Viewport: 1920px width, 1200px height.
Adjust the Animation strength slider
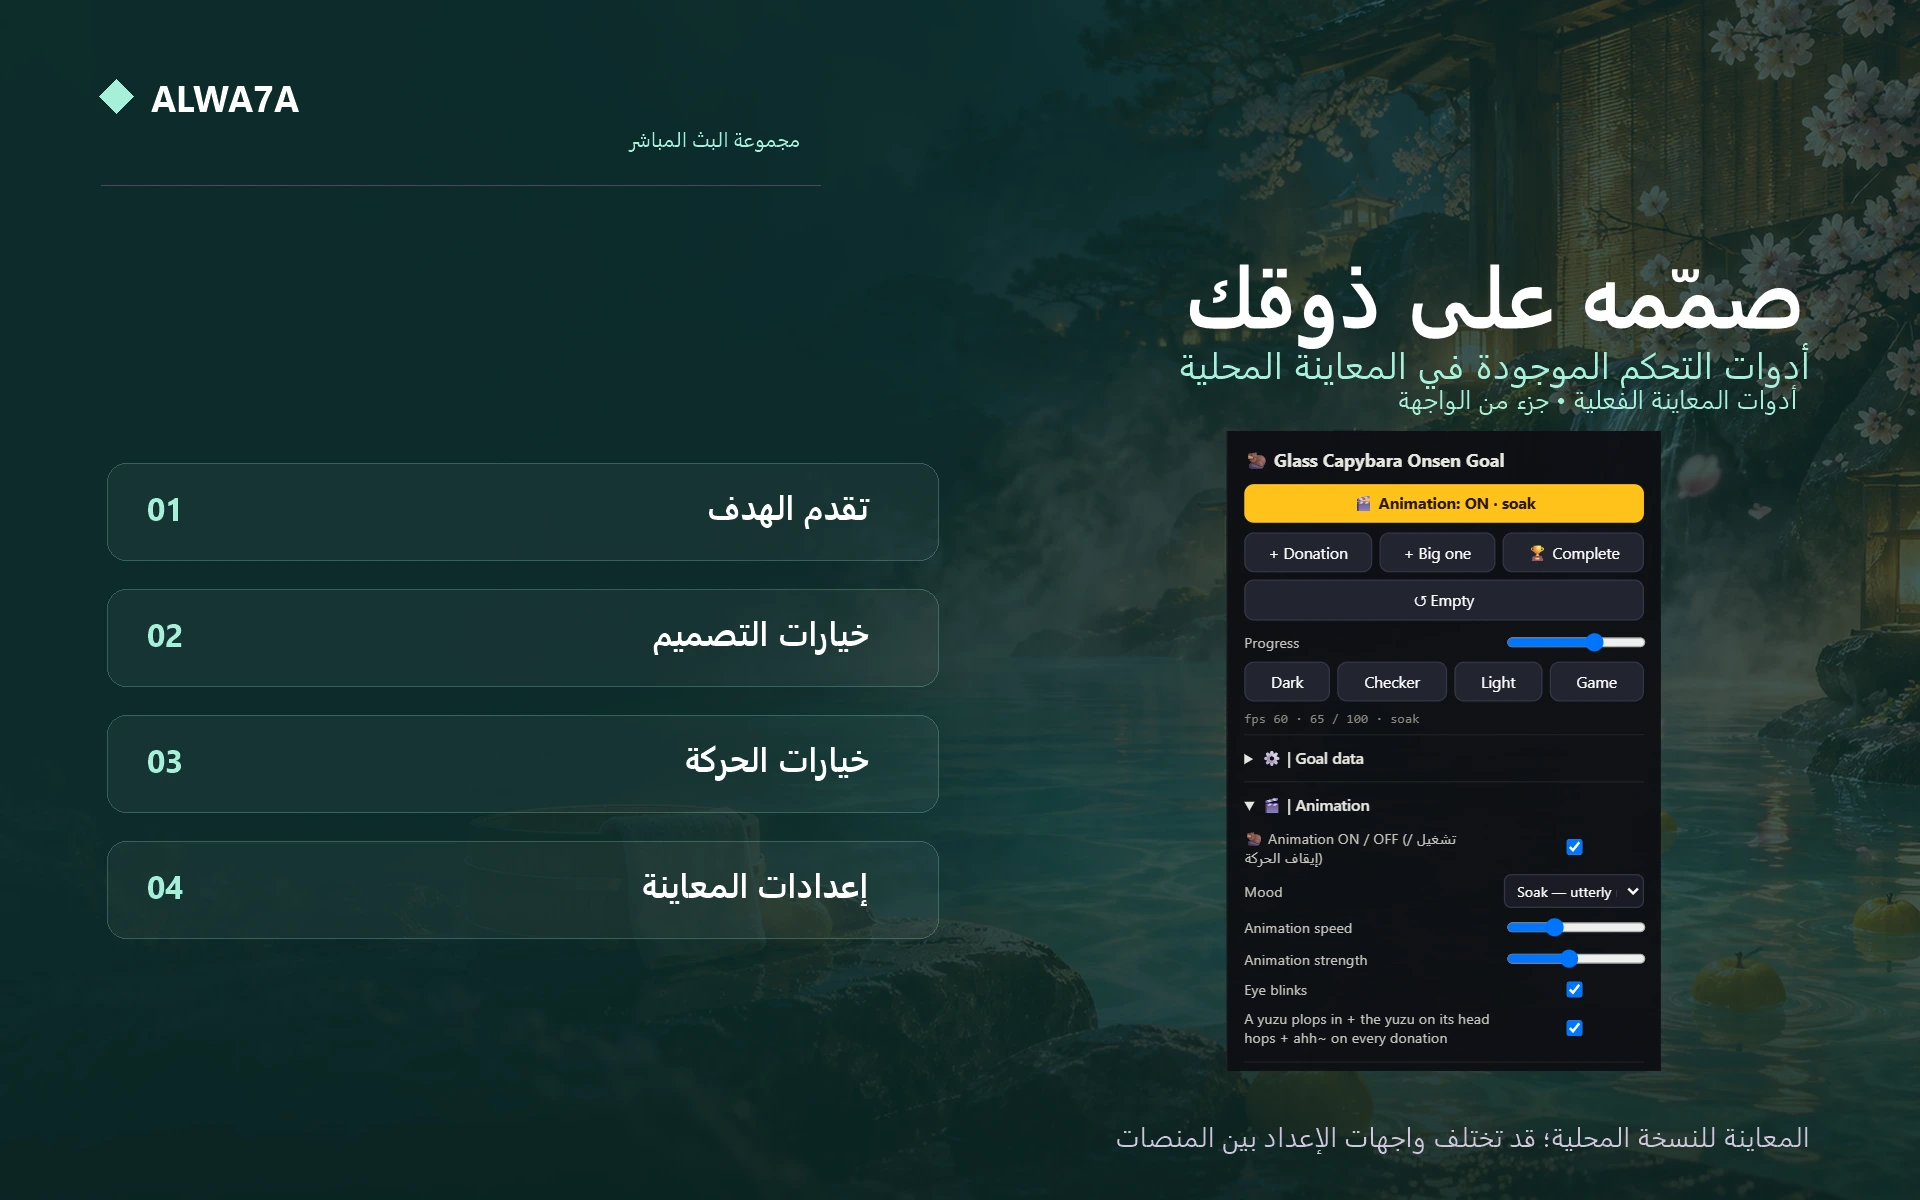point(1575,960)
